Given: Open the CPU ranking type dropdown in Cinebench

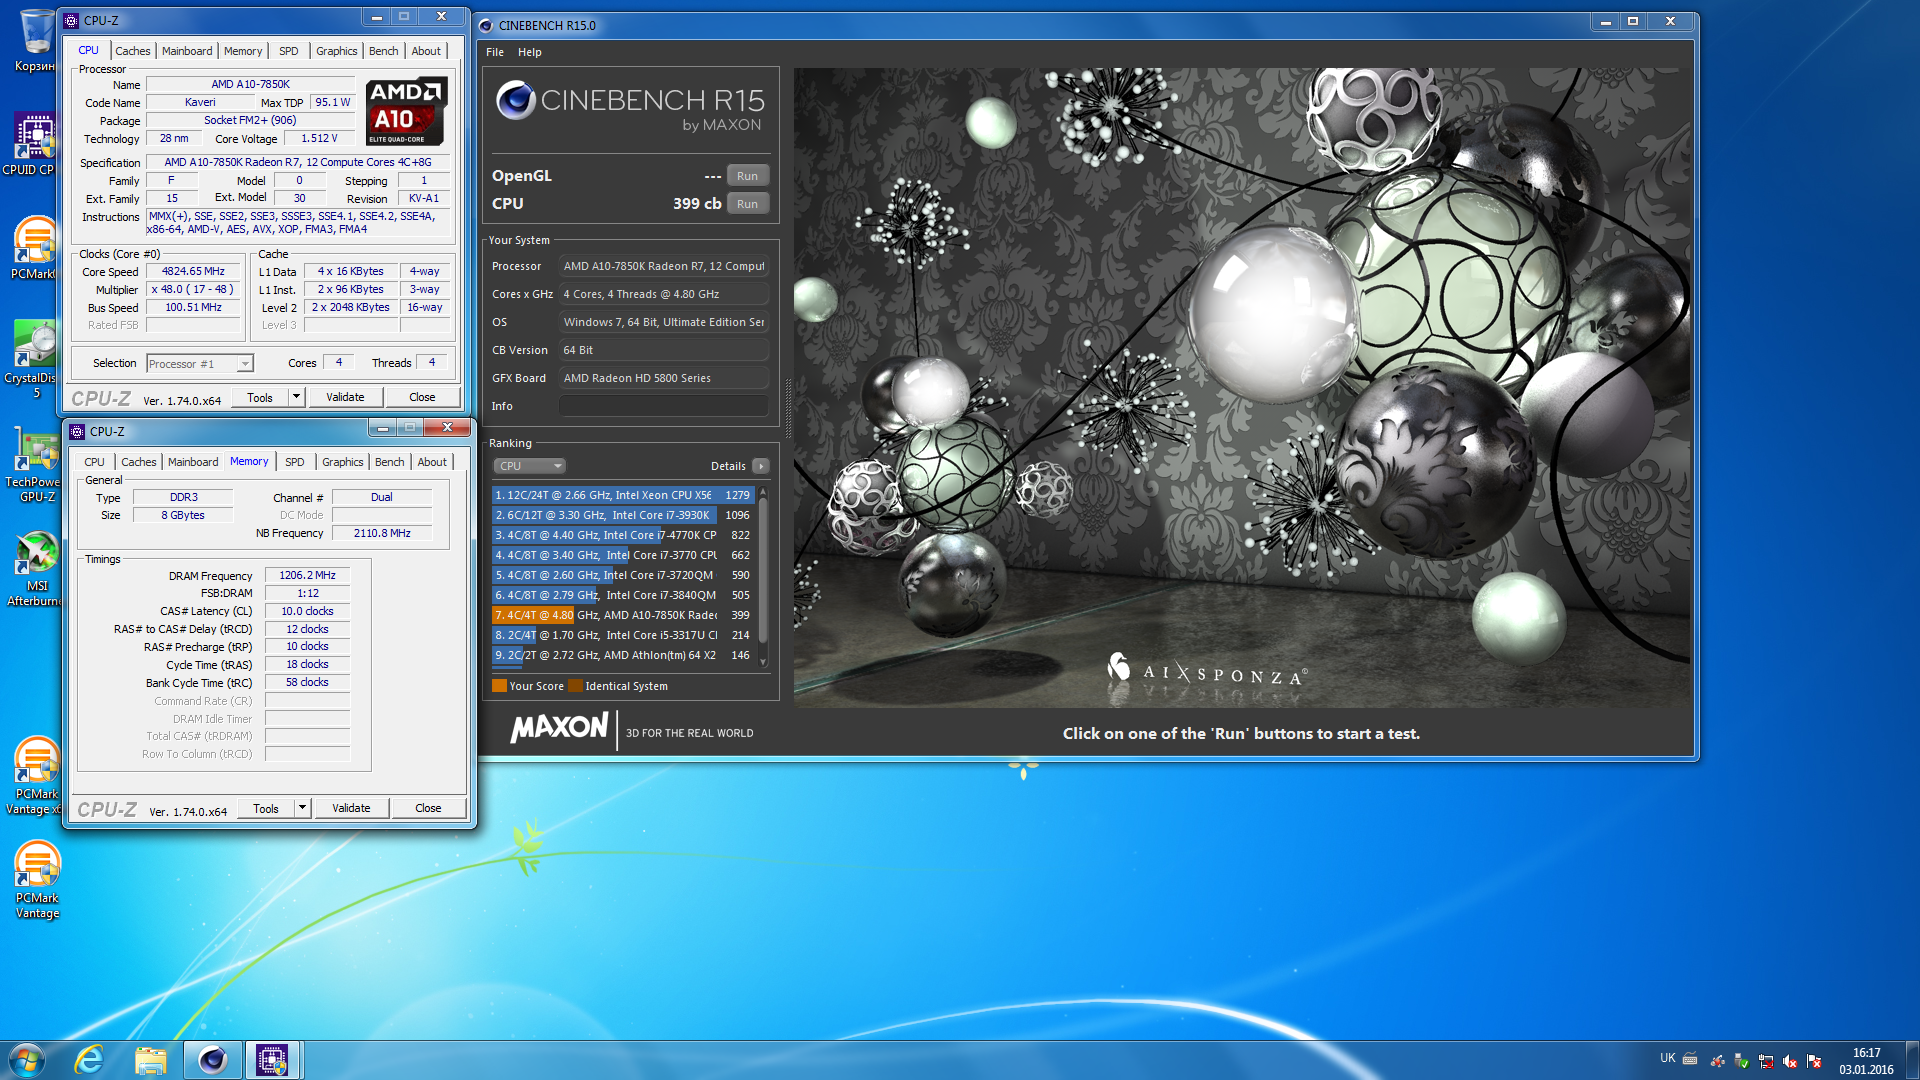Looking at the screenshot, I should 529,466.
